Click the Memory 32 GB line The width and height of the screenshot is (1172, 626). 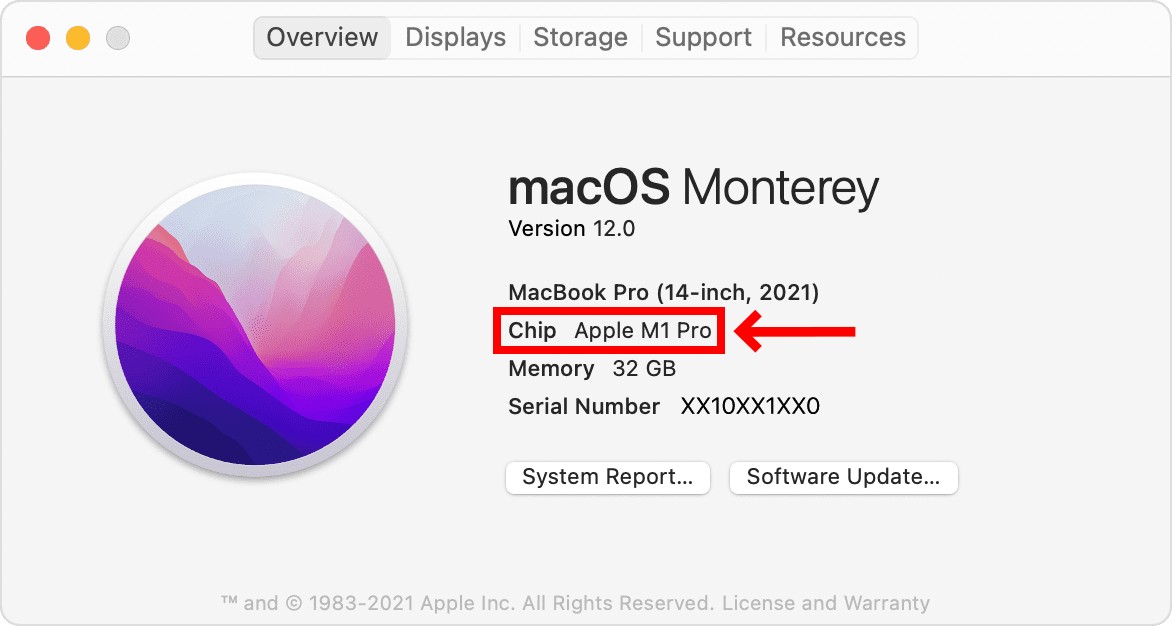click(x=592, y=369)
